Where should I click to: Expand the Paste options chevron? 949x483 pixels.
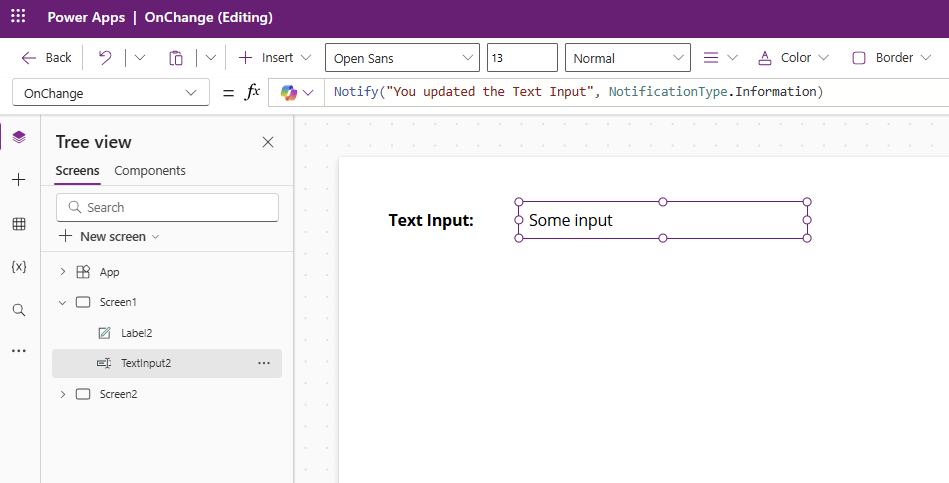point(211,58)
